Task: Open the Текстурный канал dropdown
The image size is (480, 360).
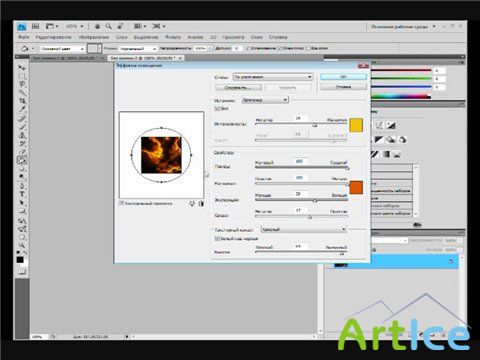Action: coord(304,229)
